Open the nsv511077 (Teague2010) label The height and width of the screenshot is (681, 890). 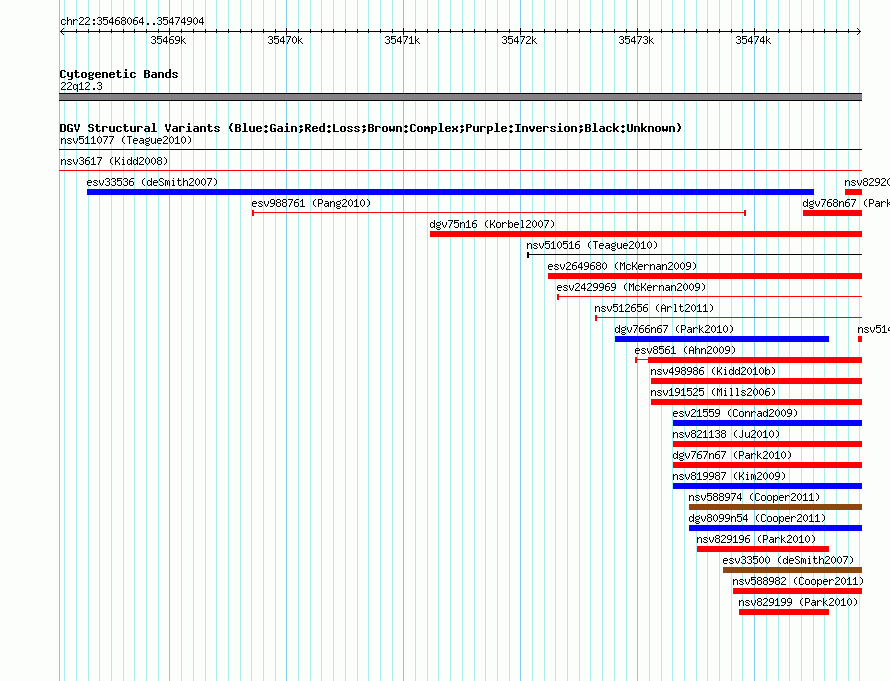(x=126, y=140)
